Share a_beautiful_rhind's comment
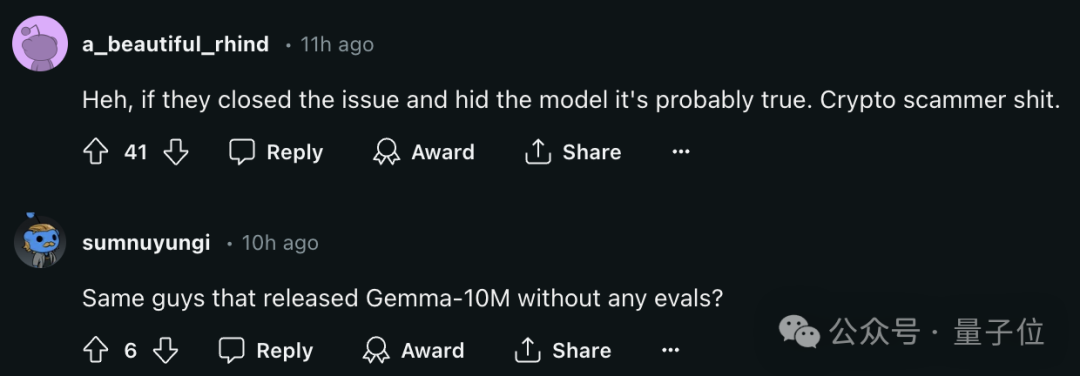The height and width of the screenshot is (376, 1080). (573, 152)
